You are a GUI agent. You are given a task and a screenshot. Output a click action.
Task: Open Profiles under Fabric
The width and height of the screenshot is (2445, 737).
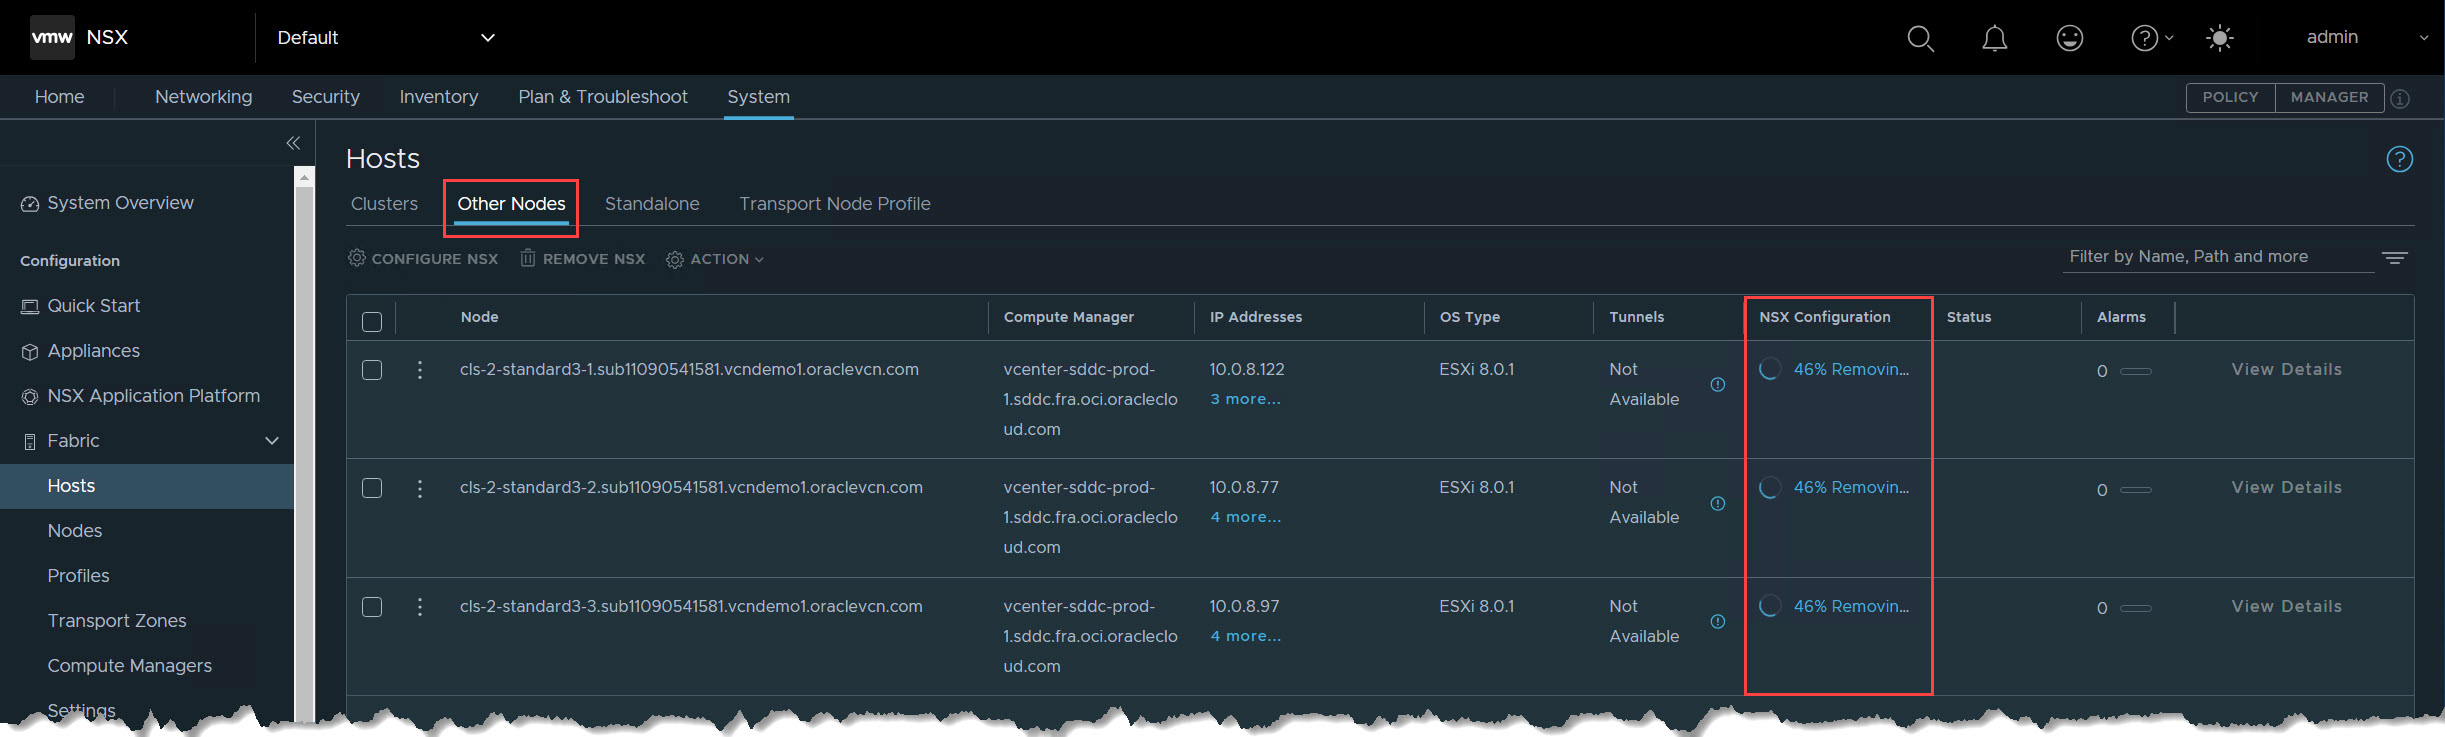tap(78, 576)
